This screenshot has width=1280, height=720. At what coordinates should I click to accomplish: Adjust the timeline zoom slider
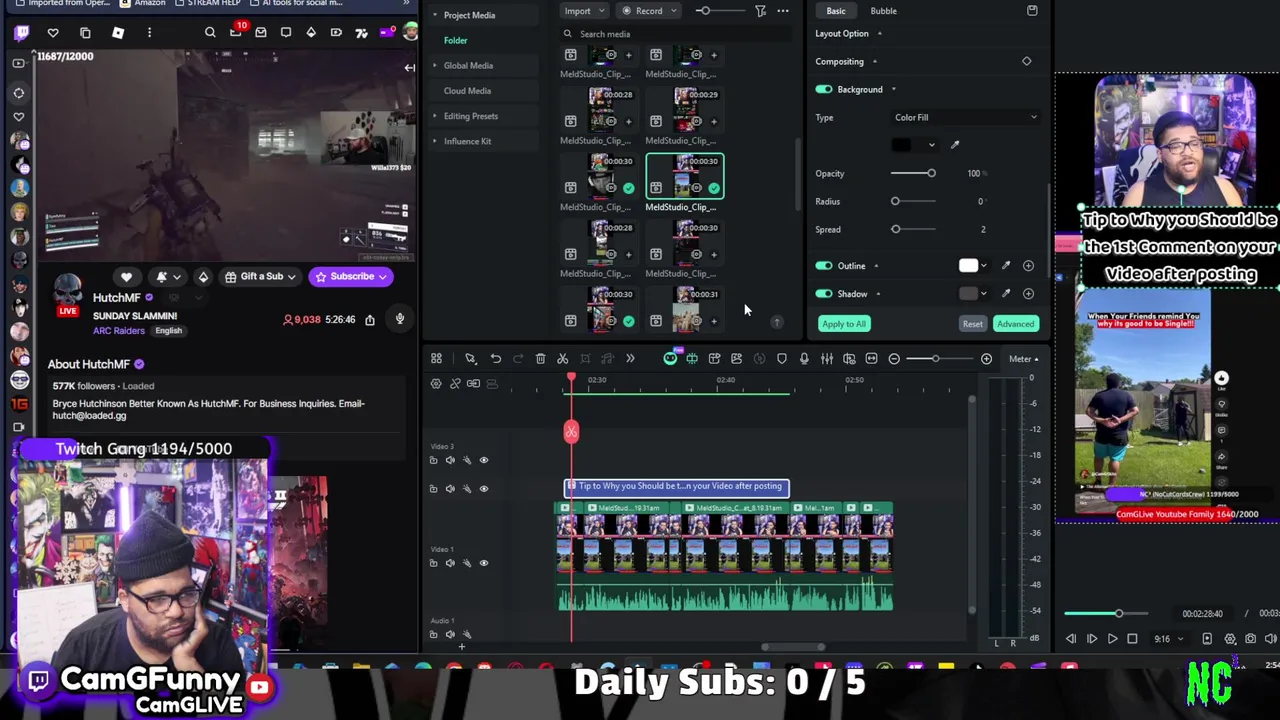click(x=935, y=359)
